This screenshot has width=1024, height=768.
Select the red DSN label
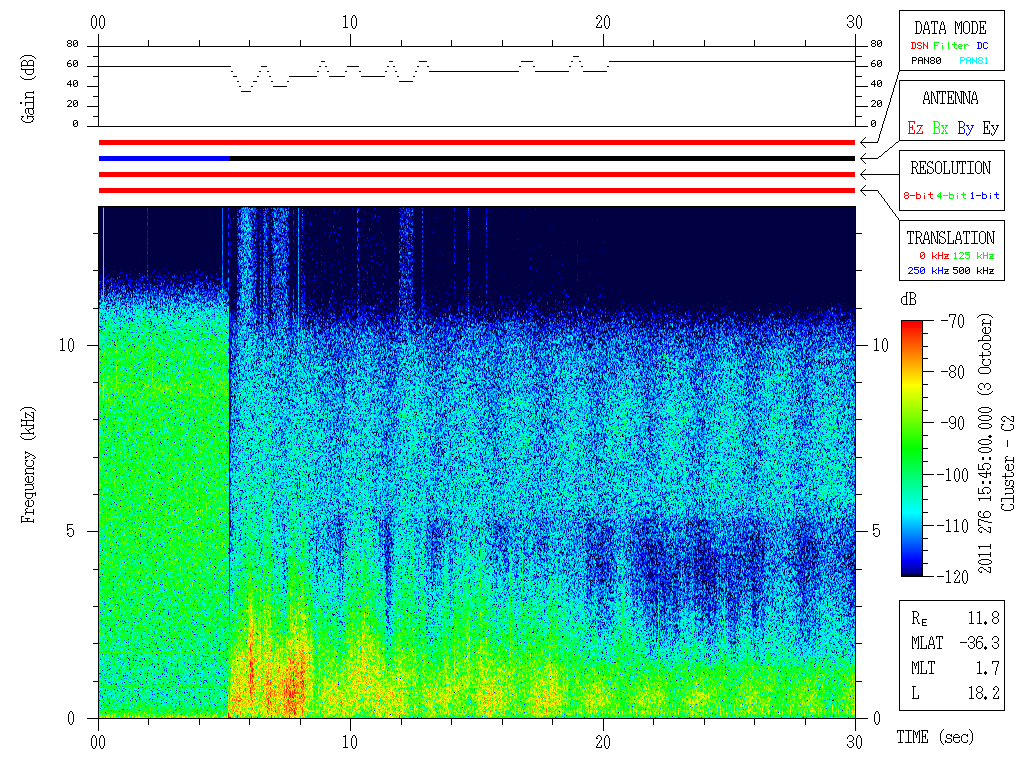click(x=919, y=46)
